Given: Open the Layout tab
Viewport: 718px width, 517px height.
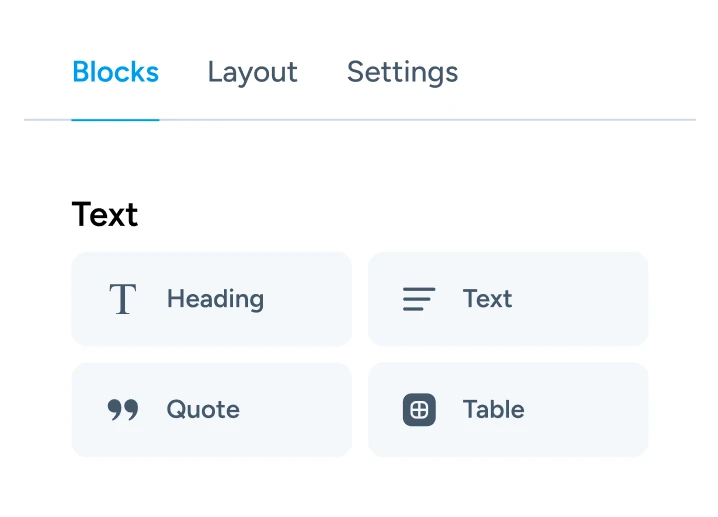Looking at the screenshot, I should coord(252,72).
